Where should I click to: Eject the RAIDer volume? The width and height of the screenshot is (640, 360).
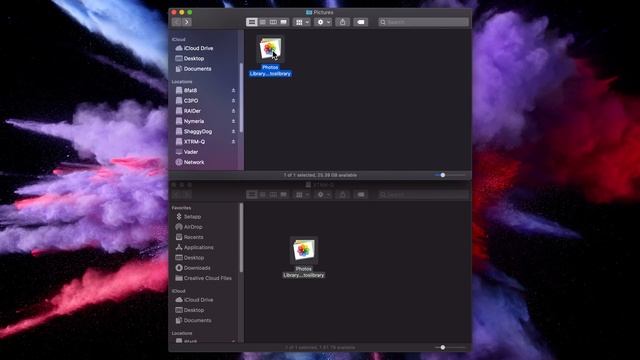tap(233, 111)
